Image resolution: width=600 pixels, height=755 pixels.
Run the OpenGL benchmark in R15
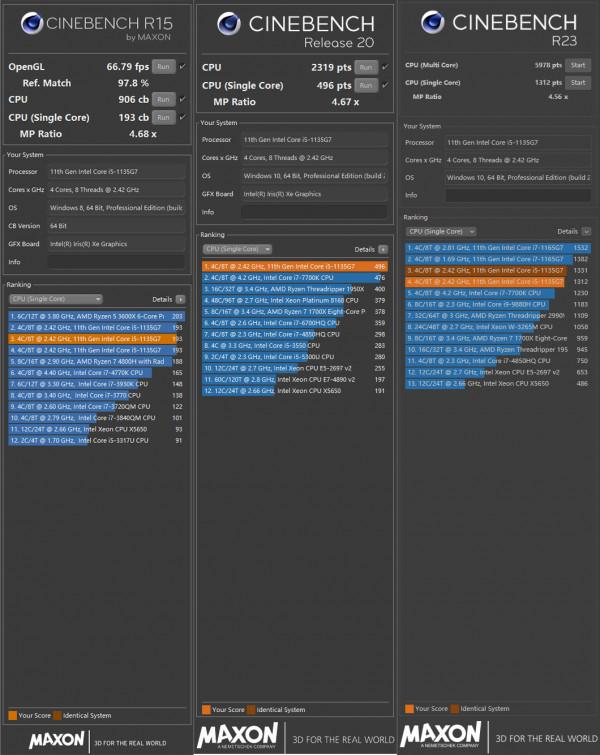[164, 66]
